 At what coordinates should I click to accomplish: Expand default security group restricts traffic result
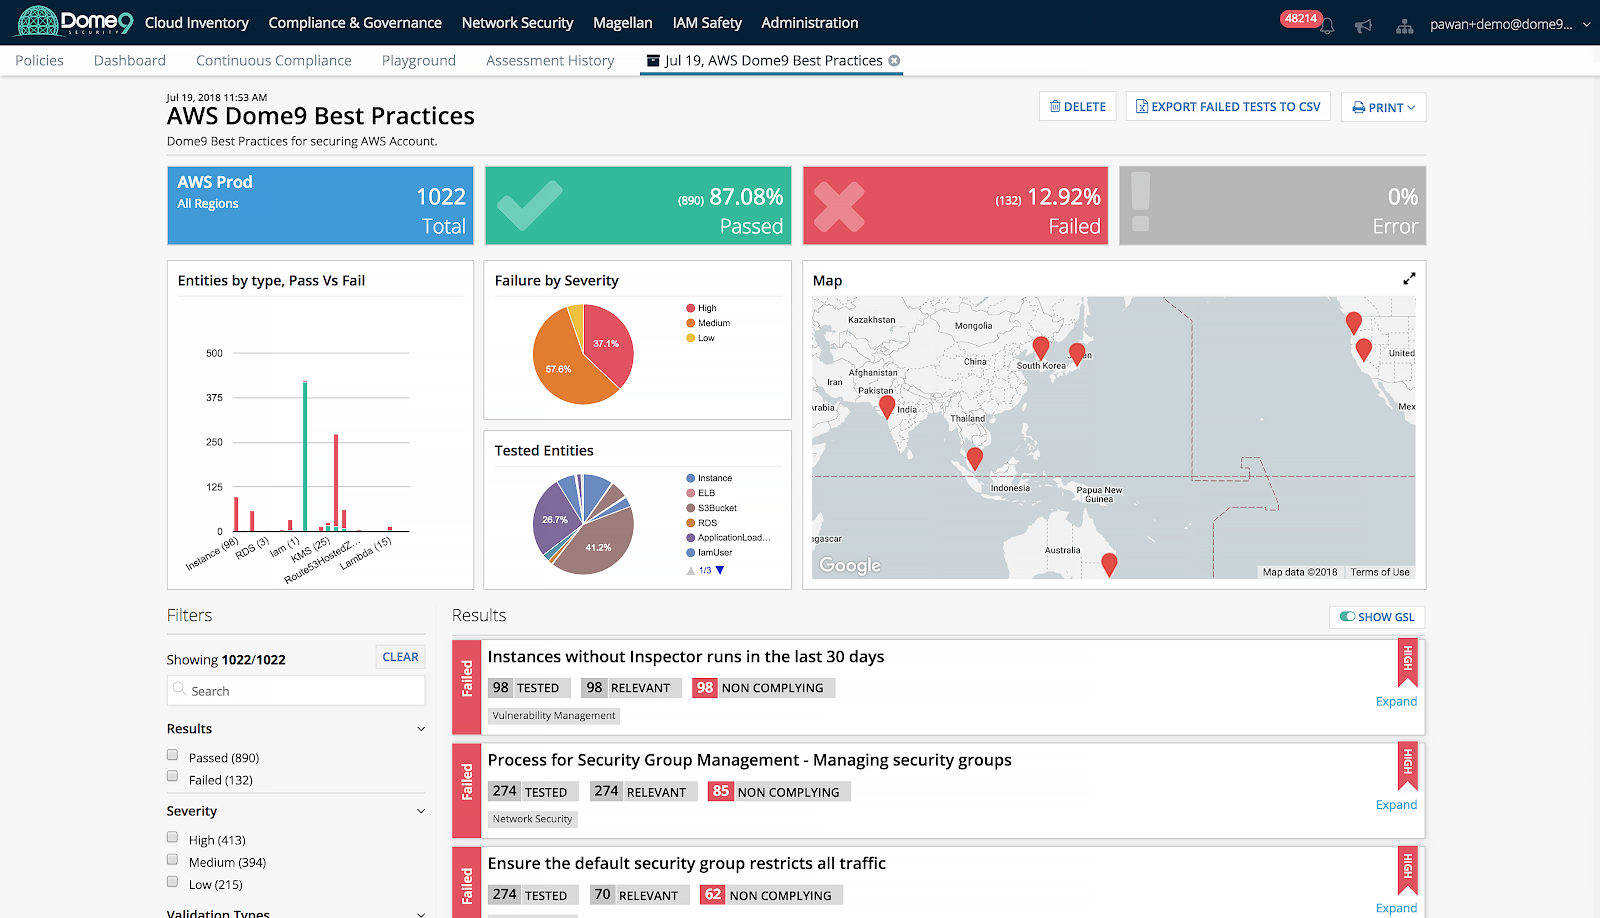click(x=1396, y=908)
